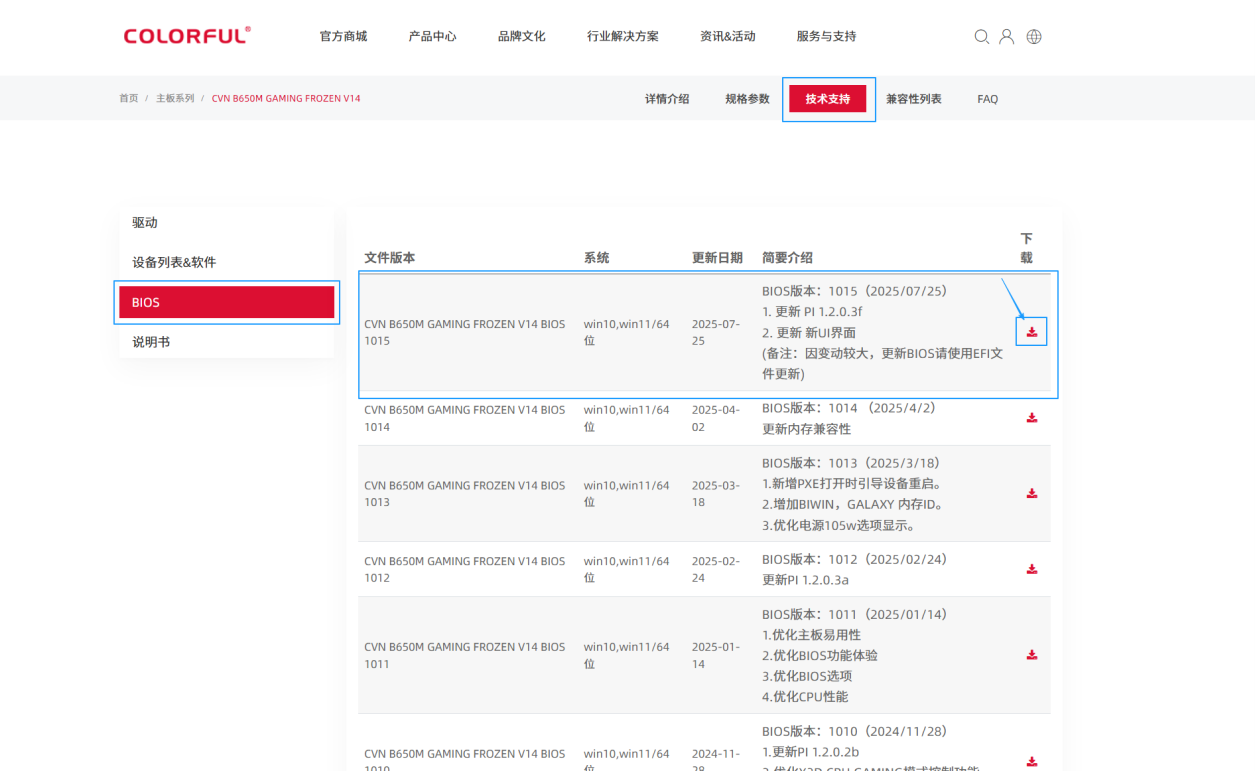The height and width of the screenshot is (771, 1255).
Task: Open the 服务与支持 menu
Action: pos(827,36)
